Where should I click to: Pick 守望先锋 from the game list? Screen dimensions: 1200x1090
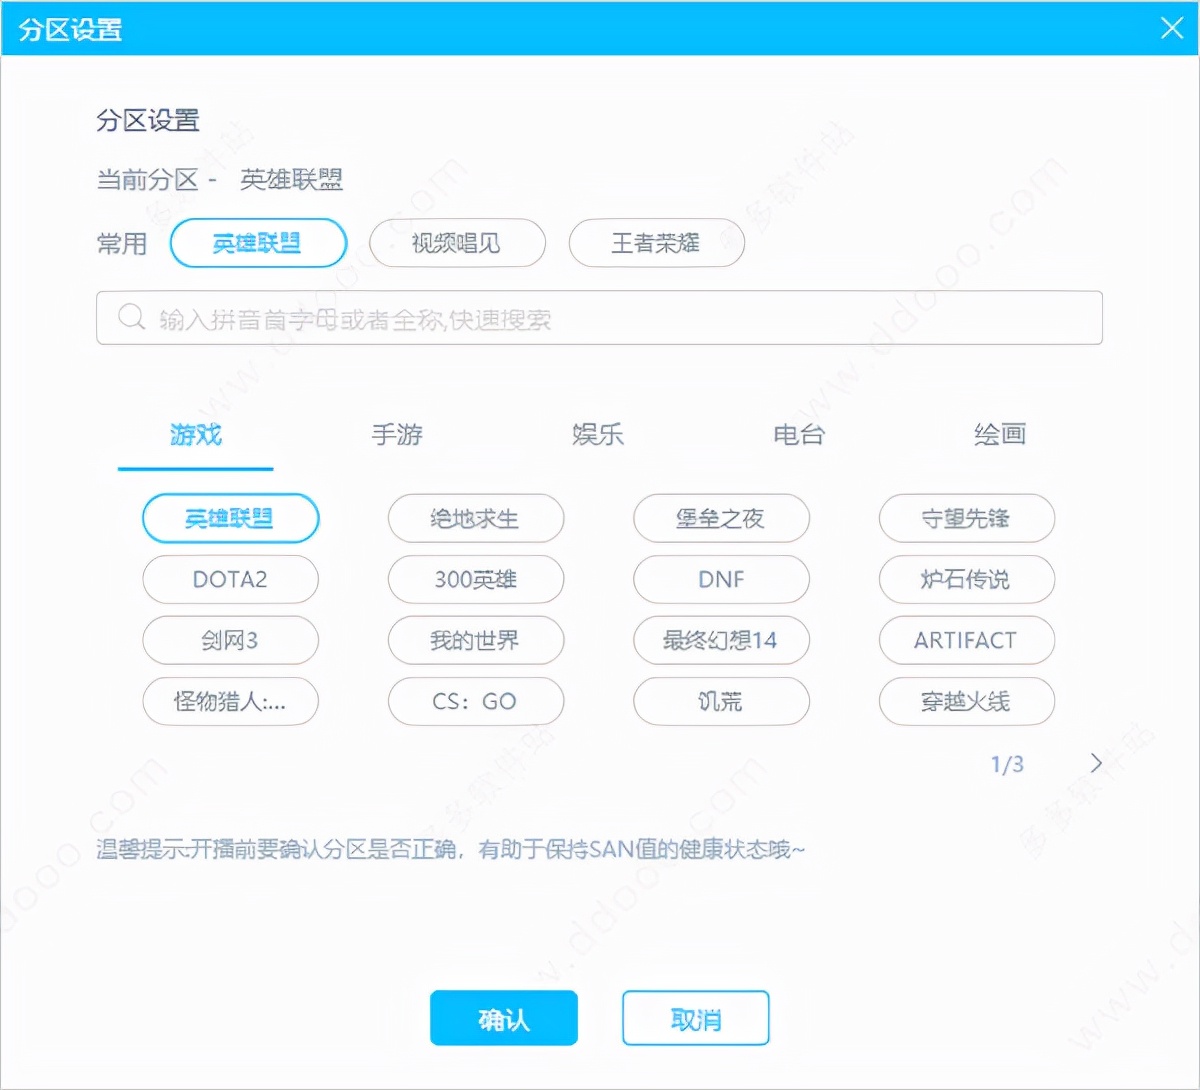click(966, 518)
